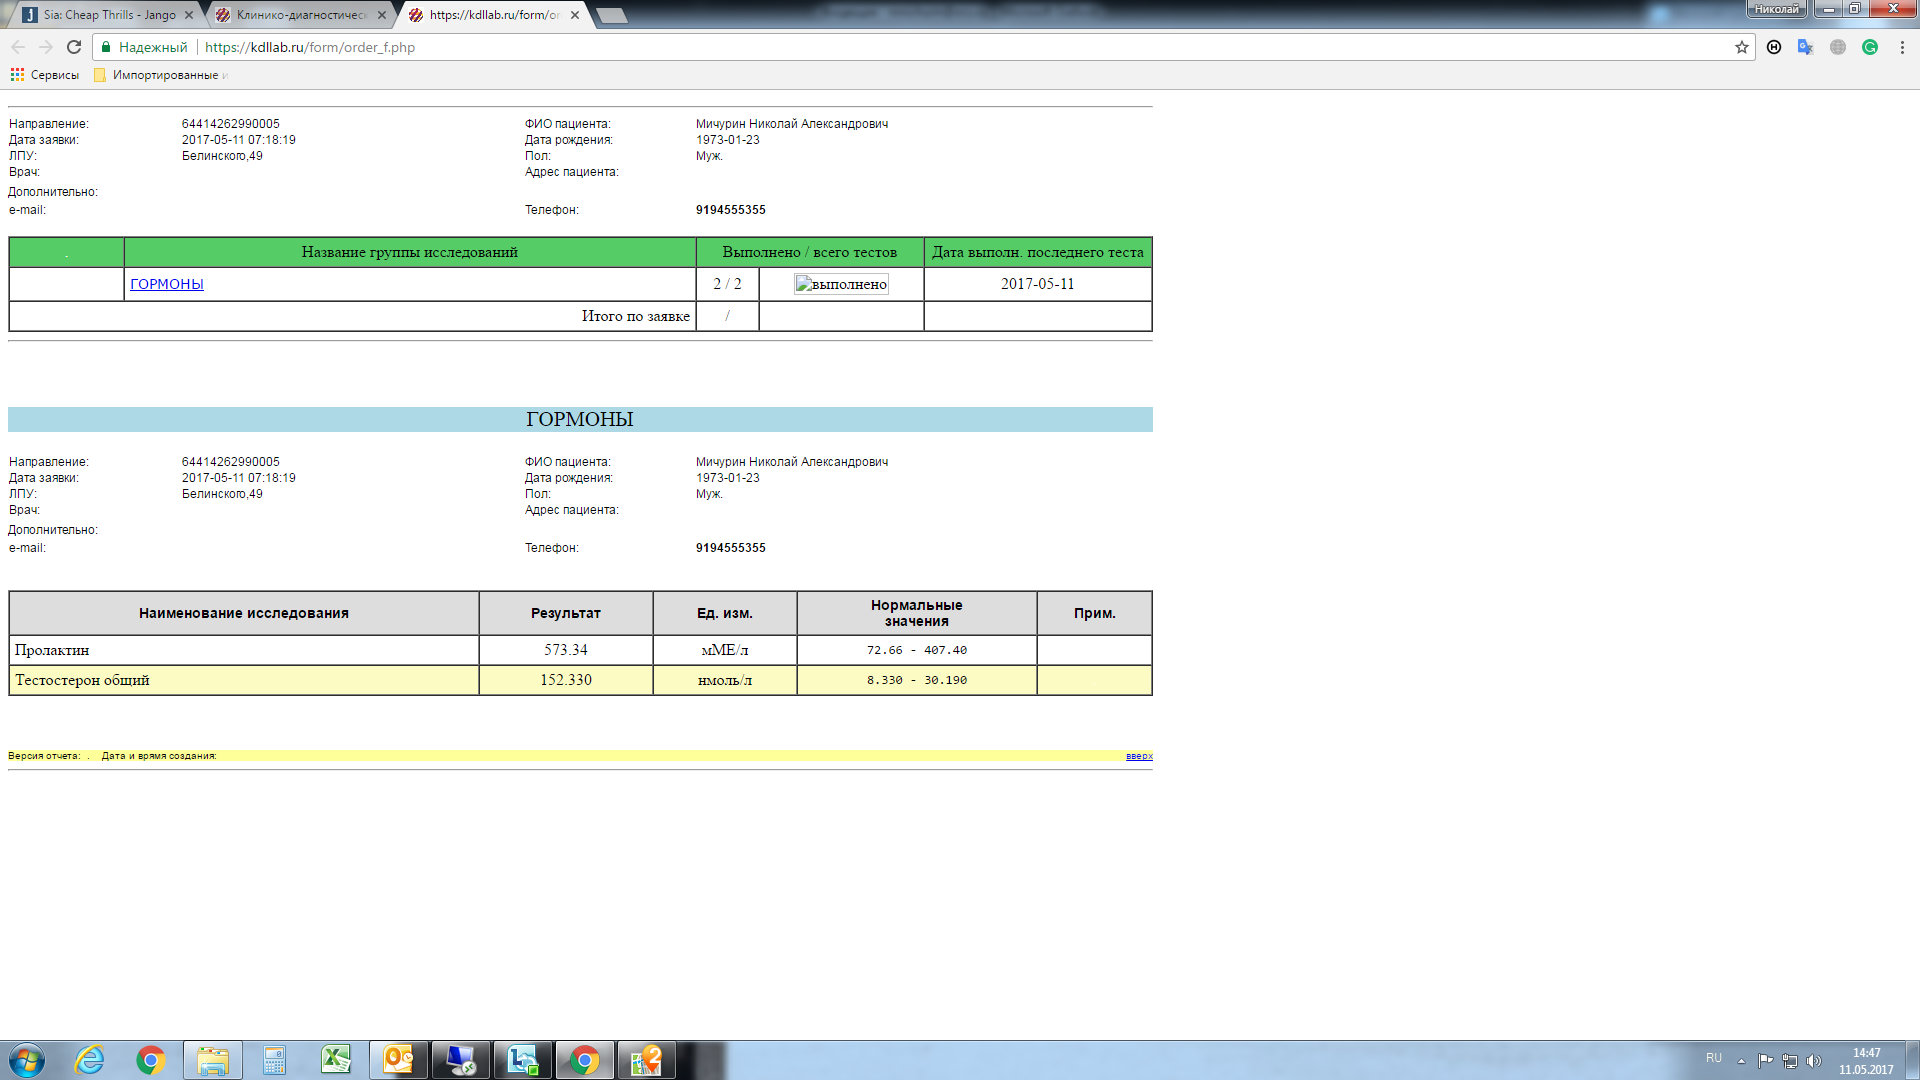The width and height of the screenshot is (1920, 1080).
Task: Open Chrome's three-dot menu
Action: 1901,47
